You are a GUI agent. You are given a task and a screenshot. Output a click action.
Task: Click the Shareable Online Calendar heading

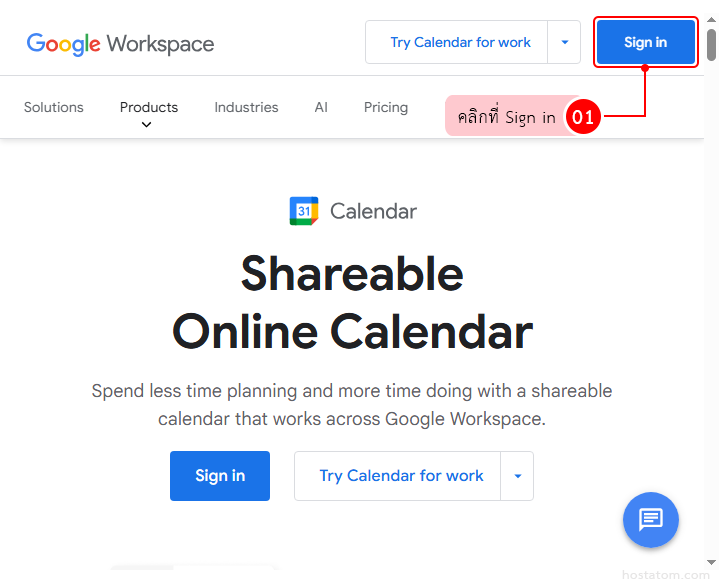tap(352, 302)
